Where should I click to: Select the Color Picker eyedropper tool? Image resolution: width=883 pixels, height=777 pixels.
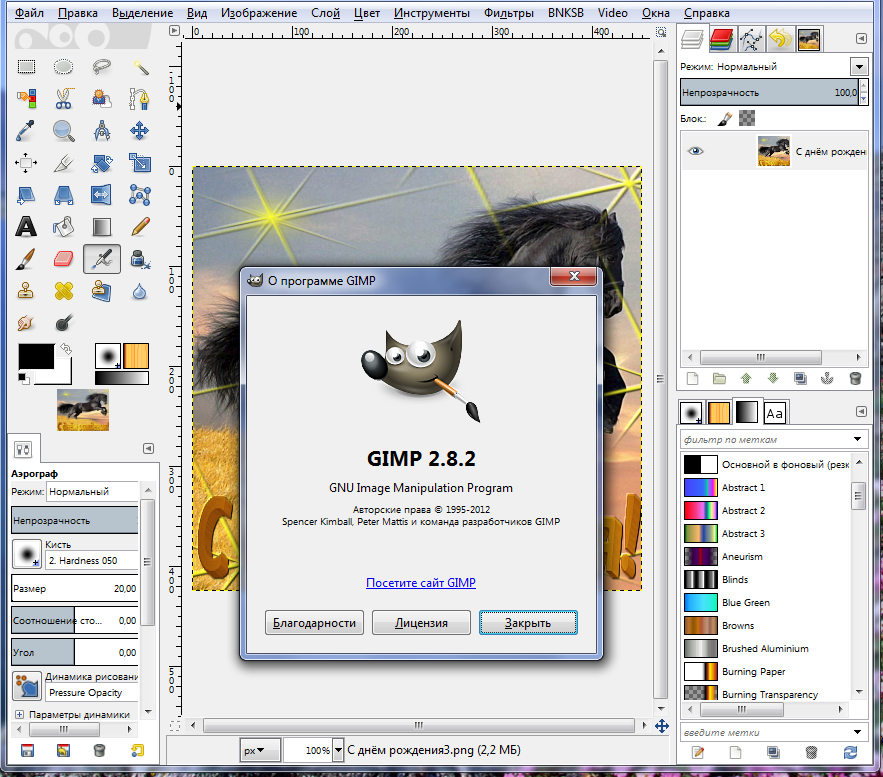coord(26,131)
